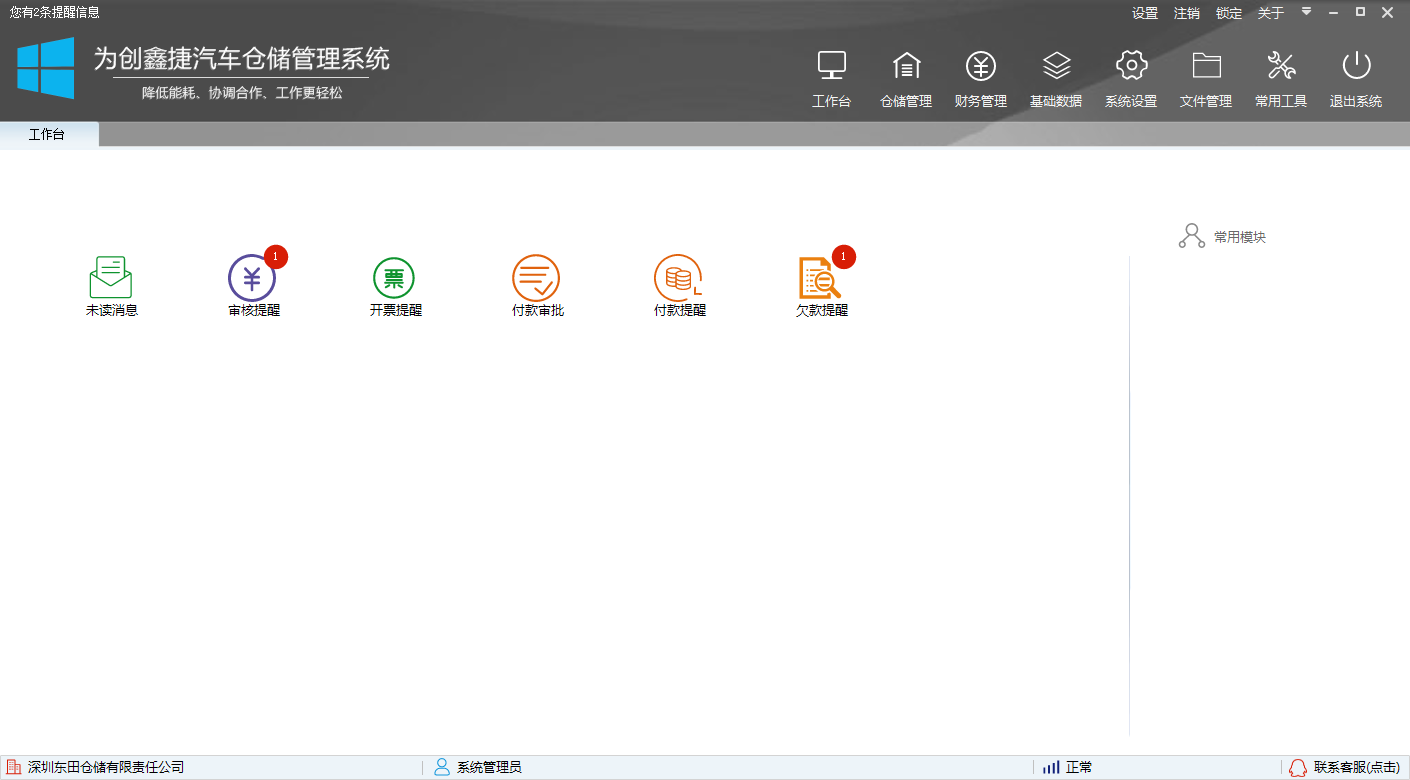Open the 财务管理 (finance management) icon

pos(980,78)
